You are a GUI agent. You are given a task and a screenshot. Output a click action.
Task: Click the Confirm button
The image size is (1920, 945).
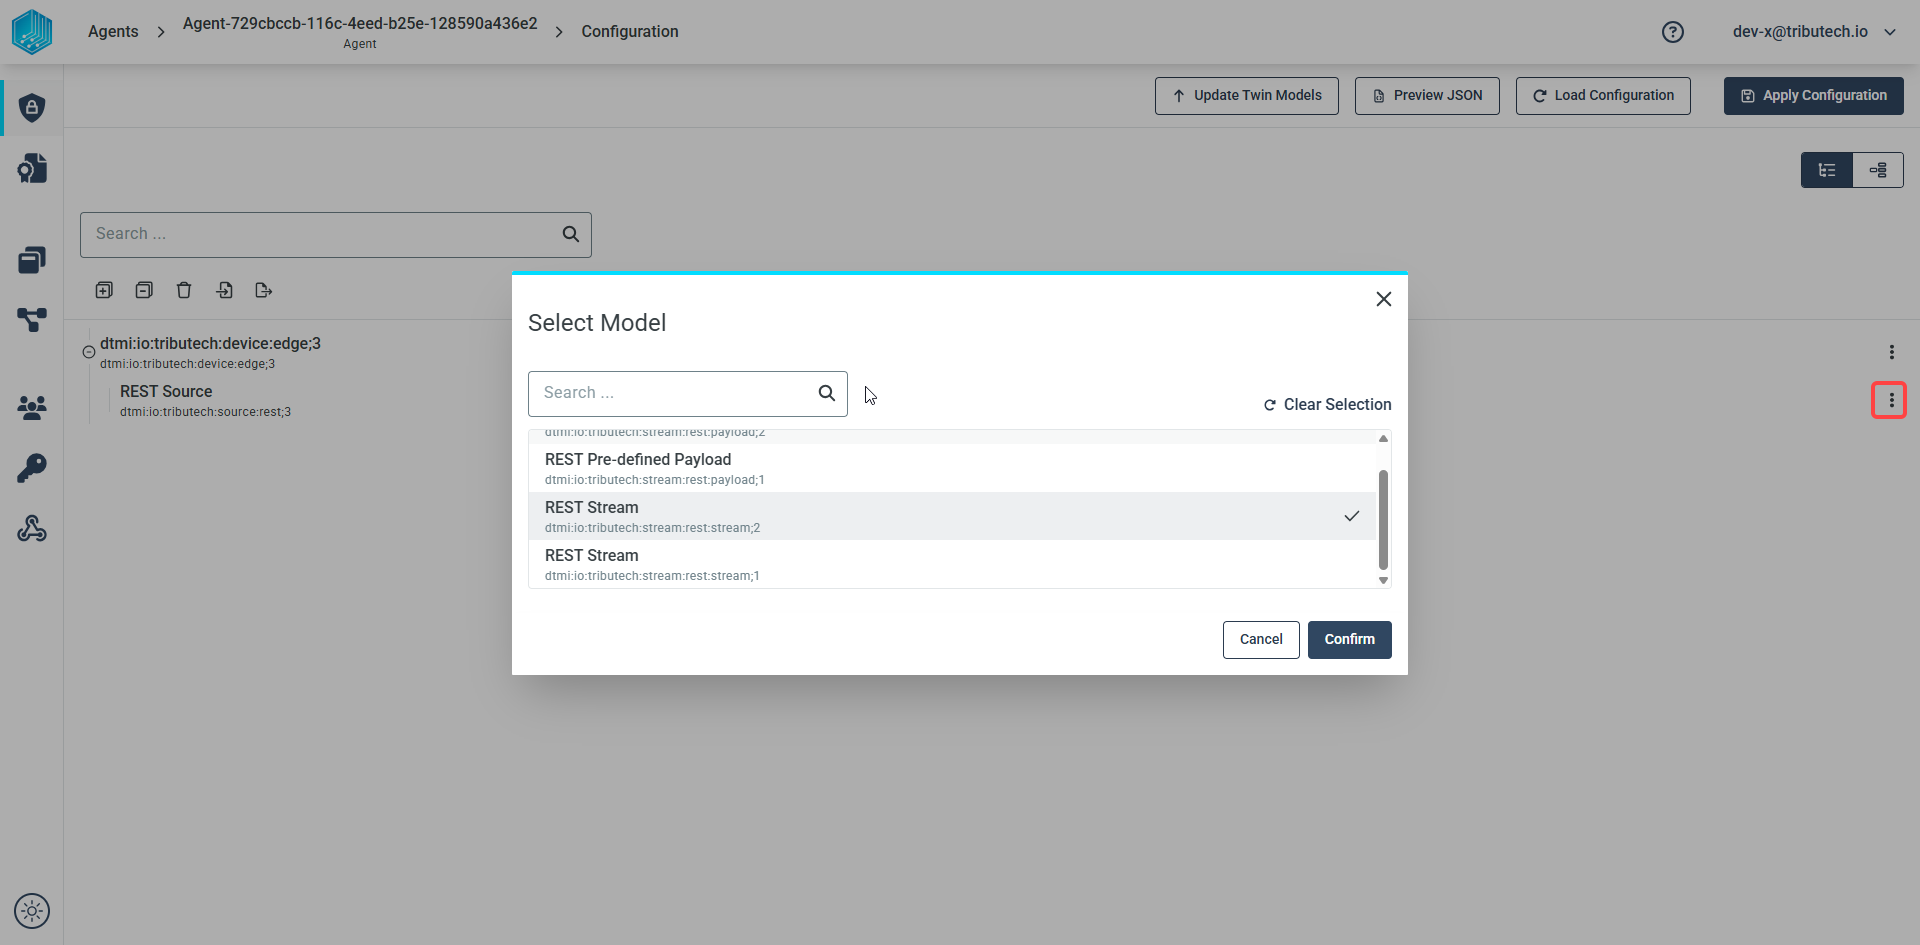coord(1350,640)
